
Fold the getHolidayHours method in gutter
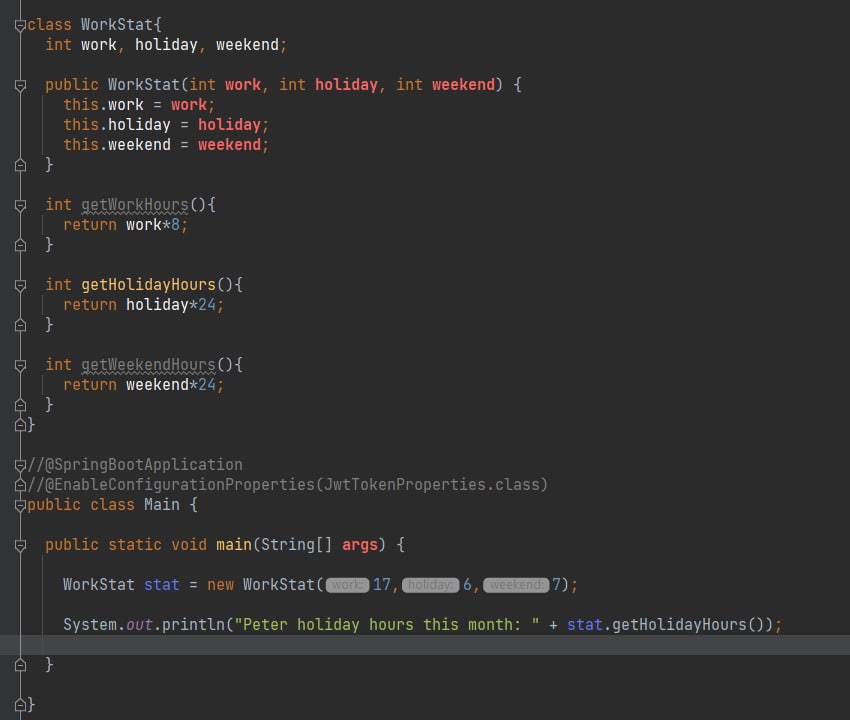20,285
